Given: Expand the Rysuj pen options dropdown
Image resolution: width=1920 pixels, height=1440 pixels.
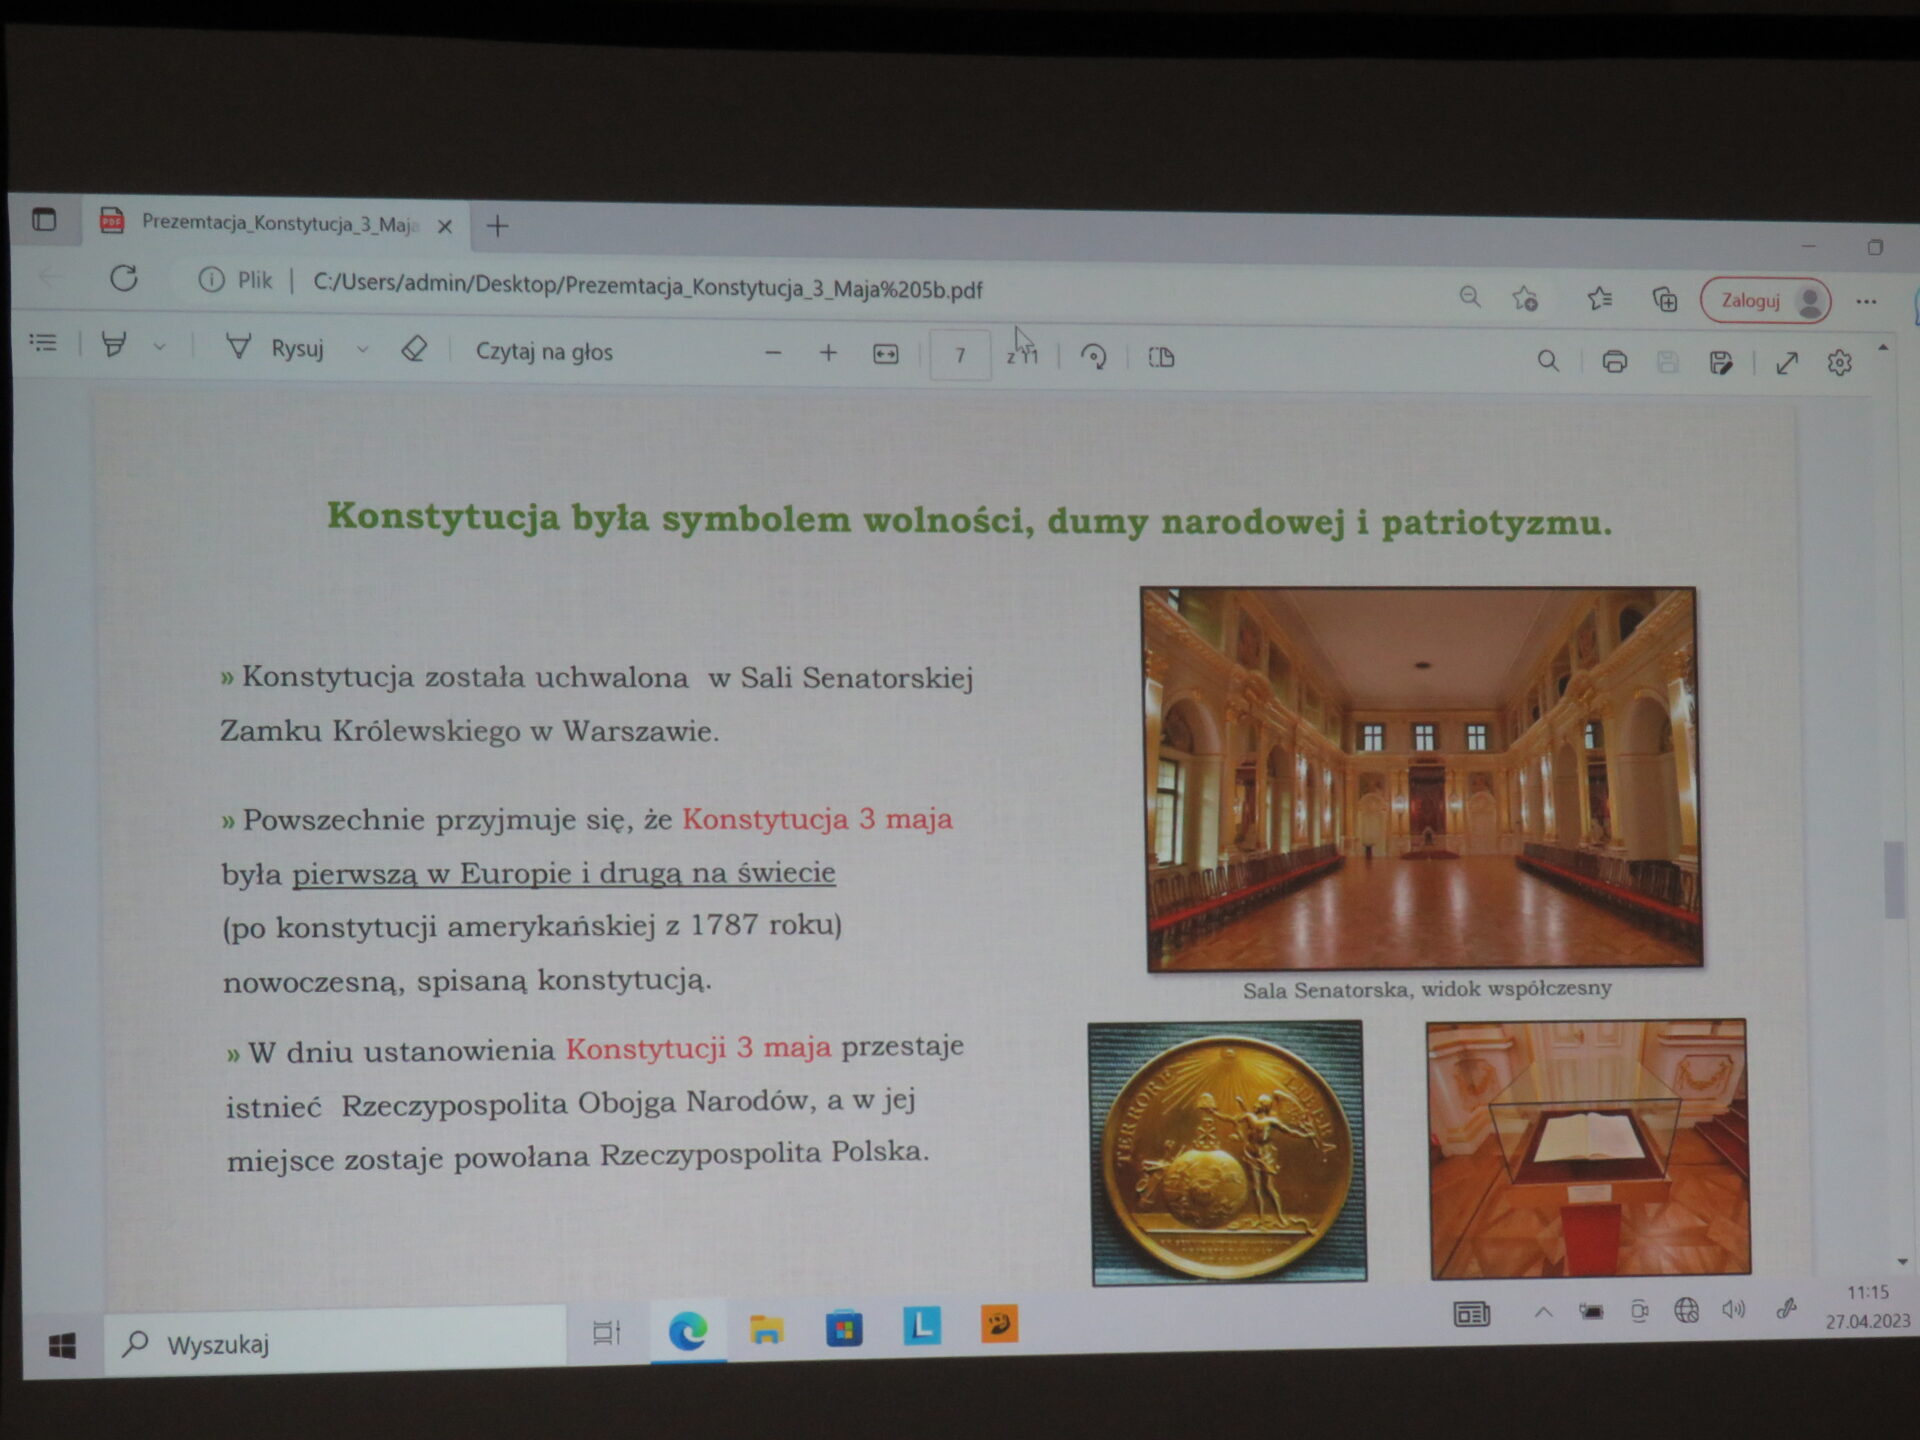Looking at the screenshot, I should point(363,350).
